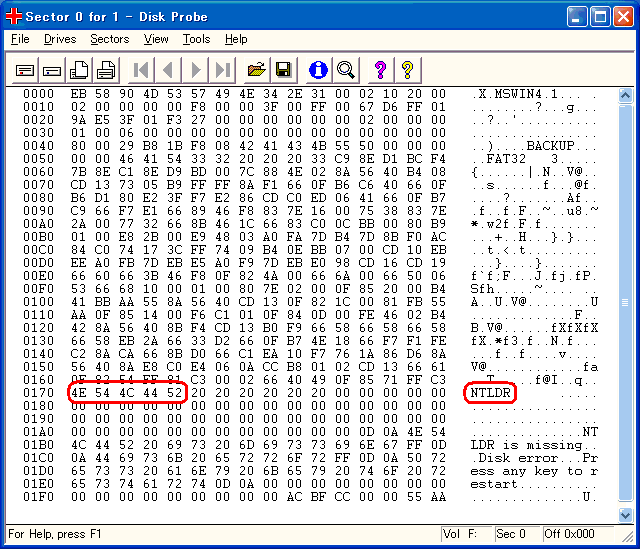Click the yellow question mark help icon
This screenshot has height=549, width=640.
(x=407, y=70)
